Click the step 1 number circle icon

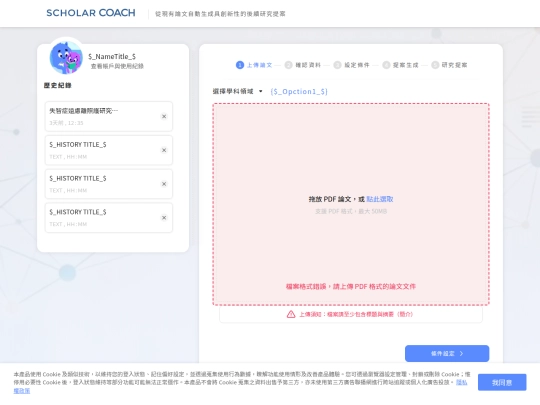240,65
